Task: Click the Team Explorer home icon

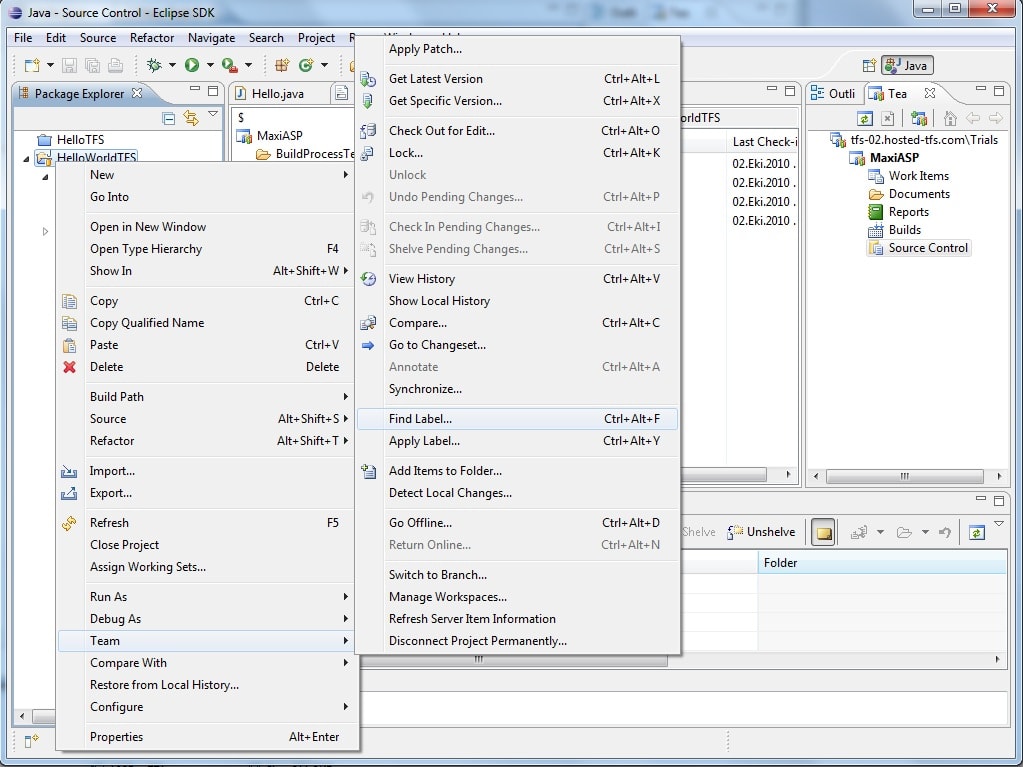Action: [950, 119]
